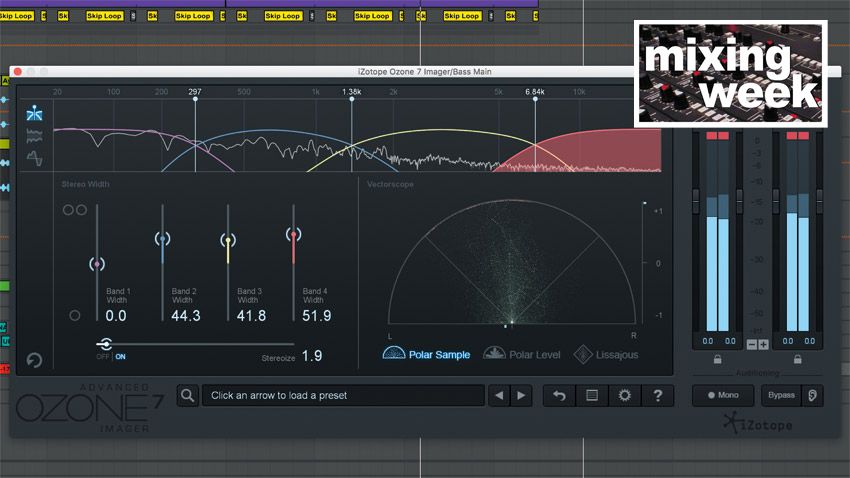Close the Ozone 7 Imager plugin window
This screenshot has height=478, width=850.
[17, 72]
